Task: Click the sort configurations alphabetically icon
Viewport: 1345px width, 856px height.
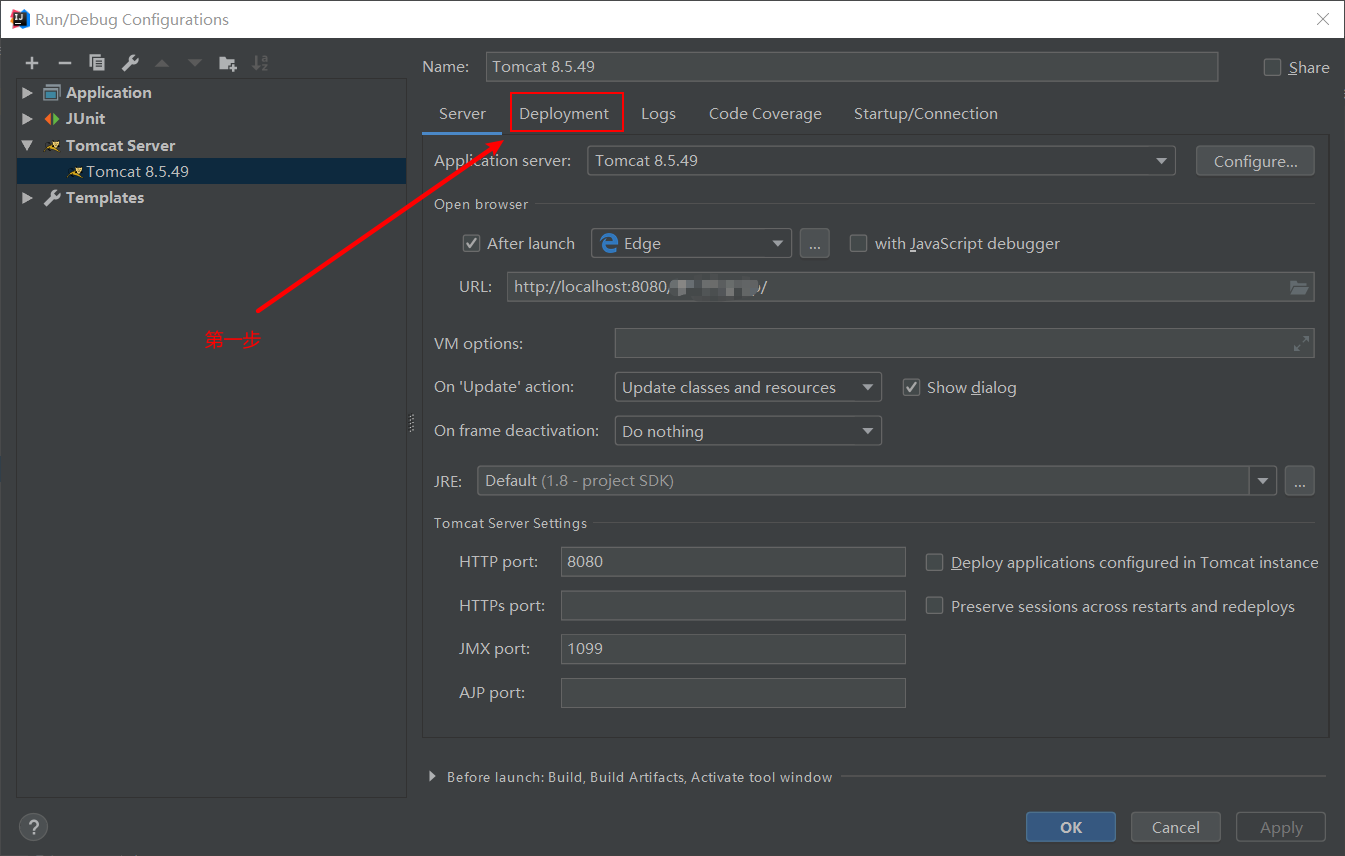Action: point(260,63)
